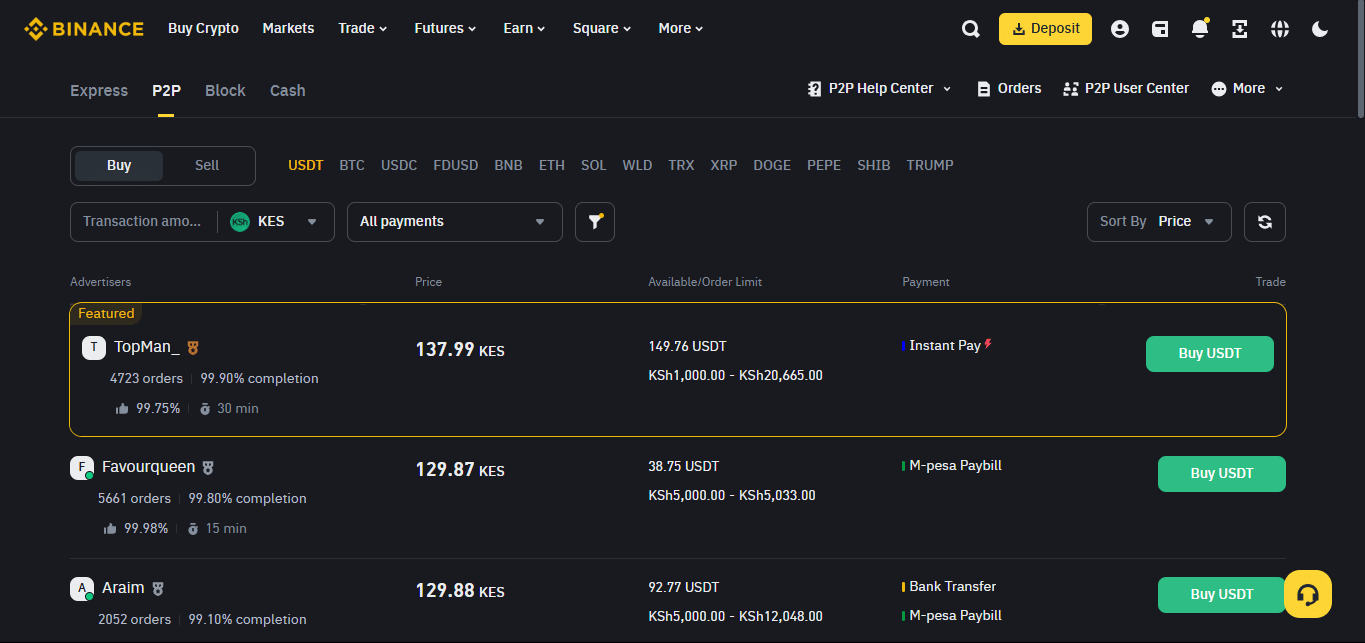This screenshot has height=643, width=1365.
Task: Switch to the Express tab
Action: pos(98,90)
